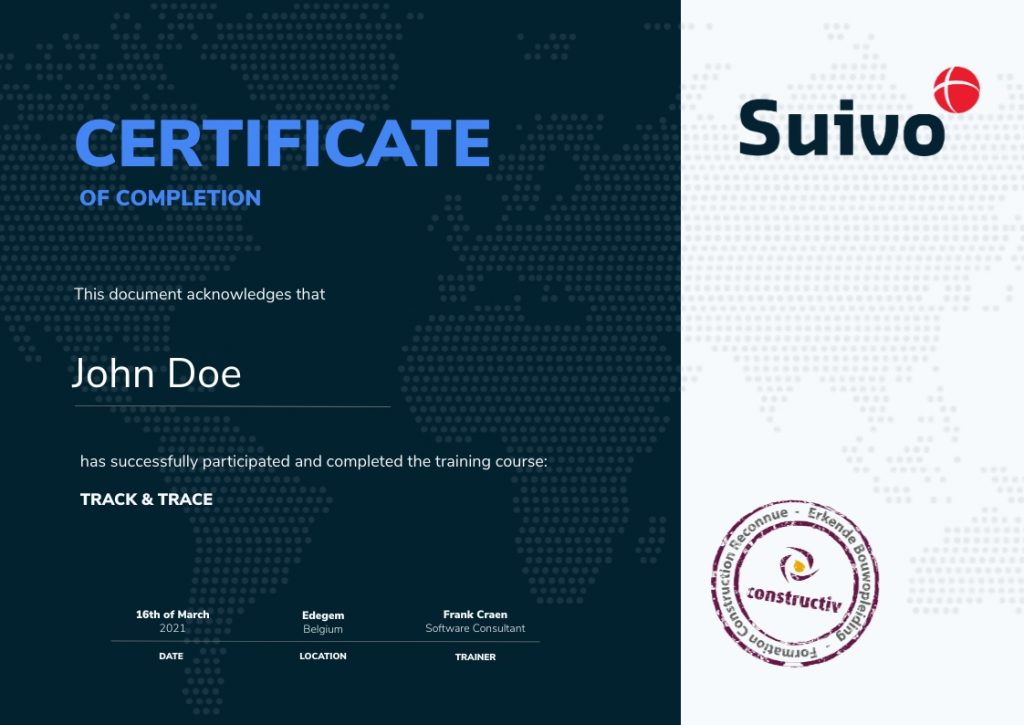Click the 'DATE' label
The image size is (1024, 725).
point(171,656)
